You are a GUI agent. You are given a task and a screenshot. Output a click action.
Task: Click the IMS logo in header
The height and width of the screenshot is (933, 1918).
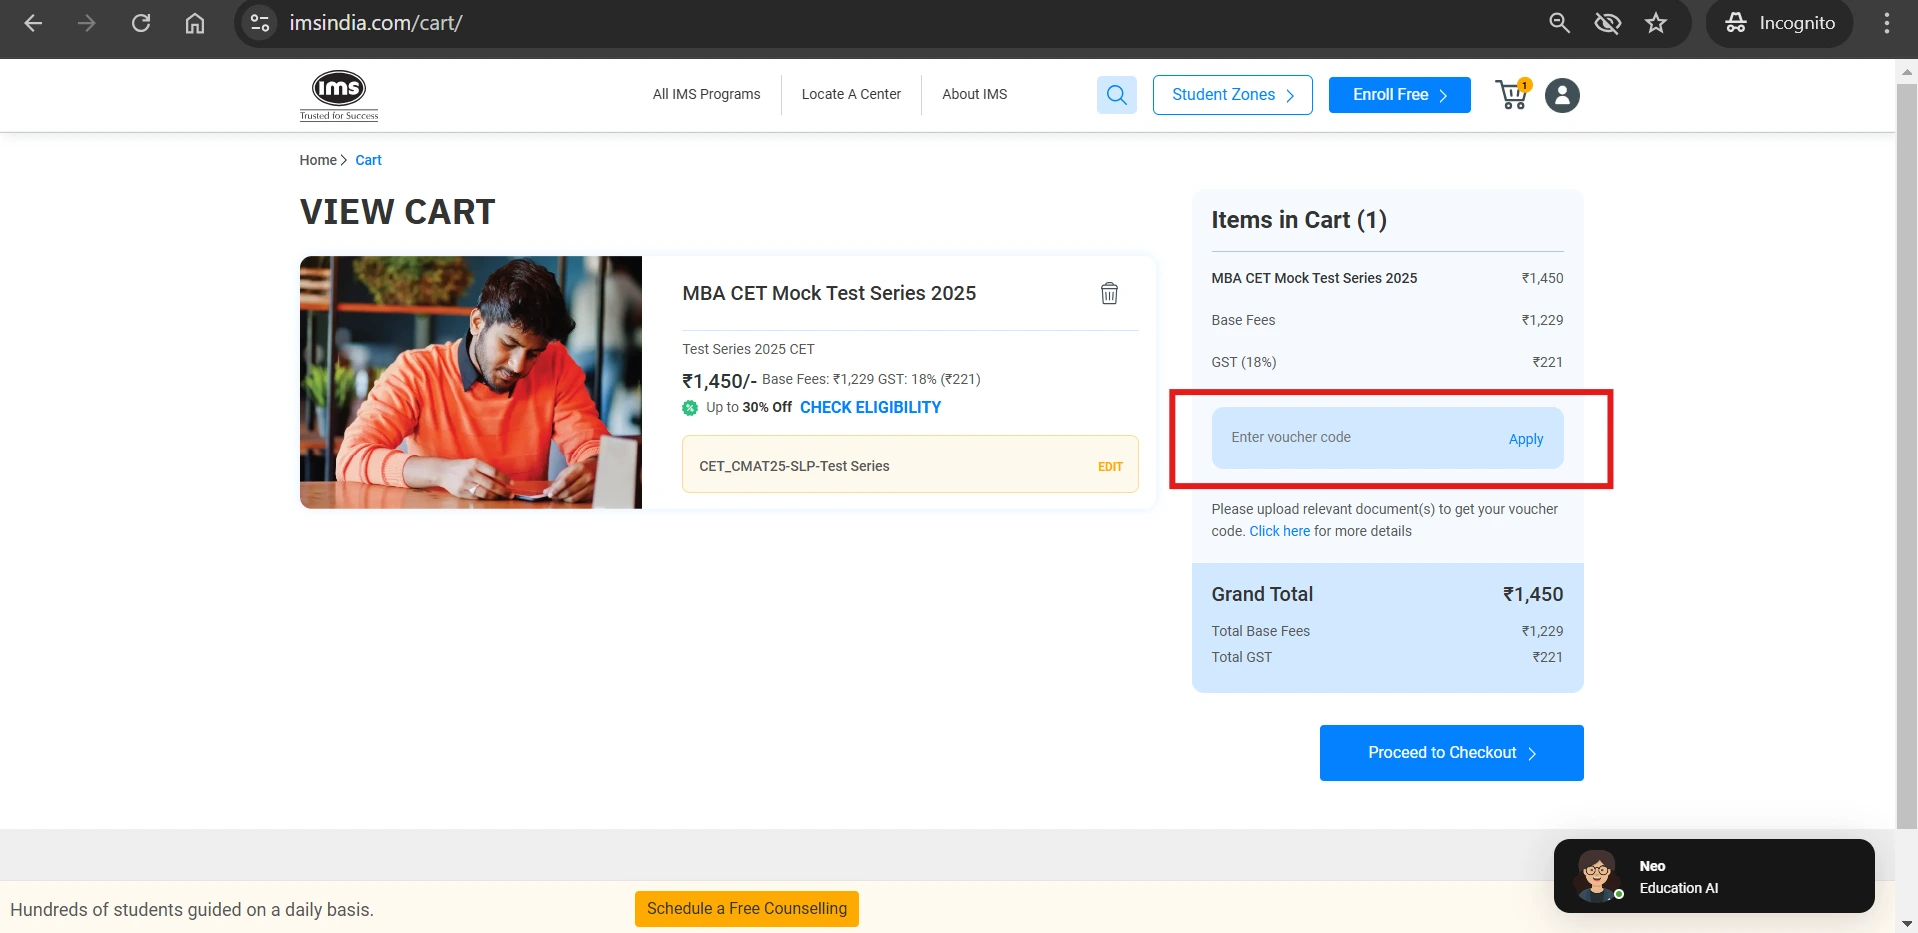pyautogui.click(x=339, y=95)
